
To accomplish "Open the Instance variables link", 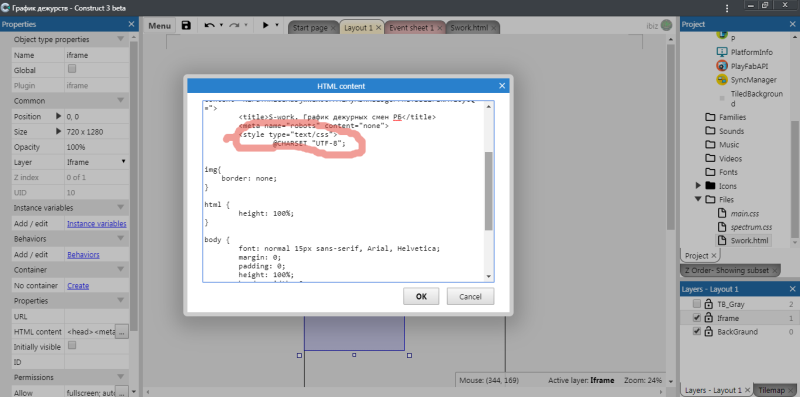I will tap(97, 224).
